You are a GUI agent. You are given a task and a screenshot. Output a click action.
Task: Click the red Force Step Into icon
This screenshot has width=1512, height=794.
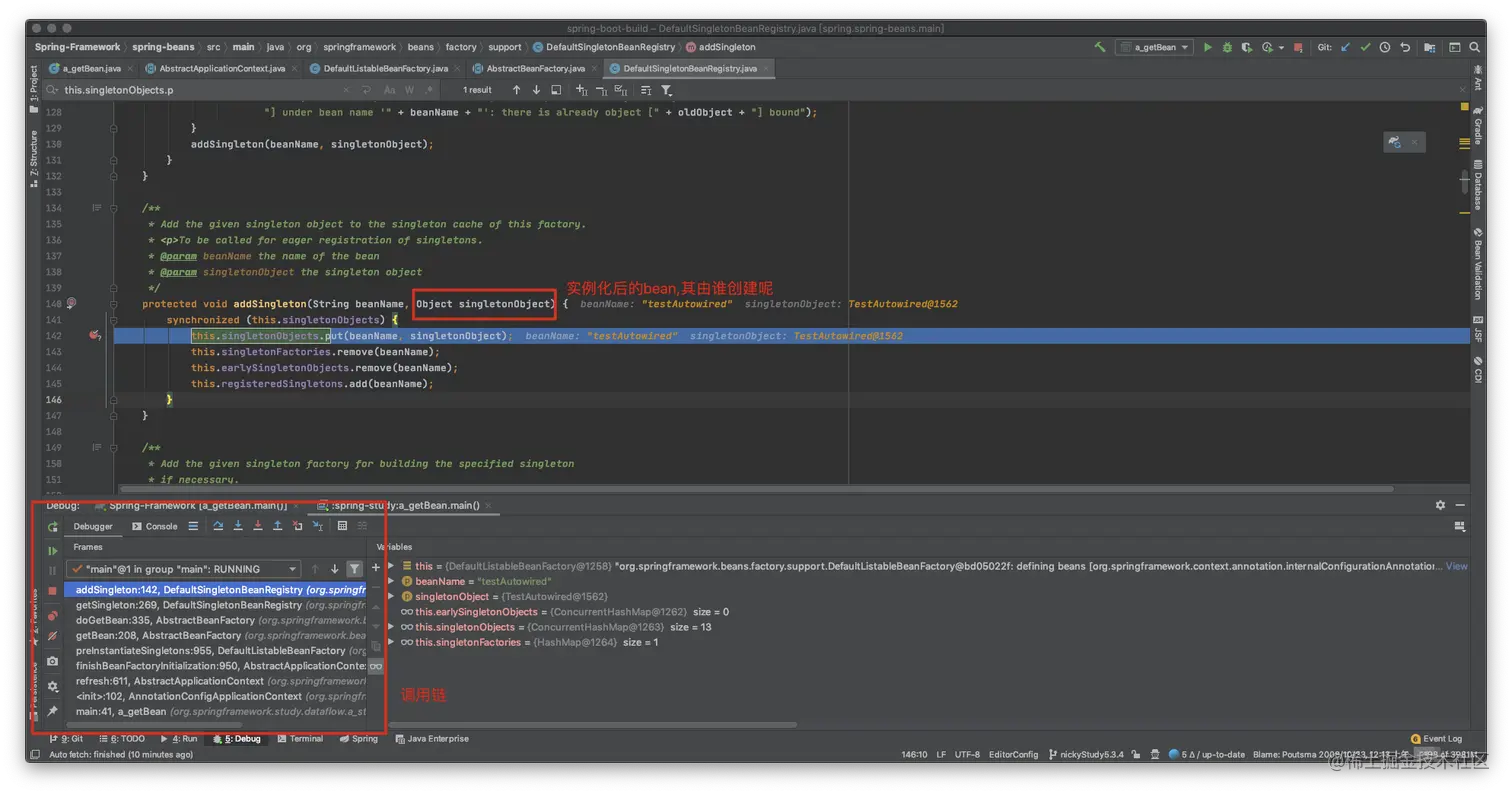pyautogui.click(x=258, y=526)
